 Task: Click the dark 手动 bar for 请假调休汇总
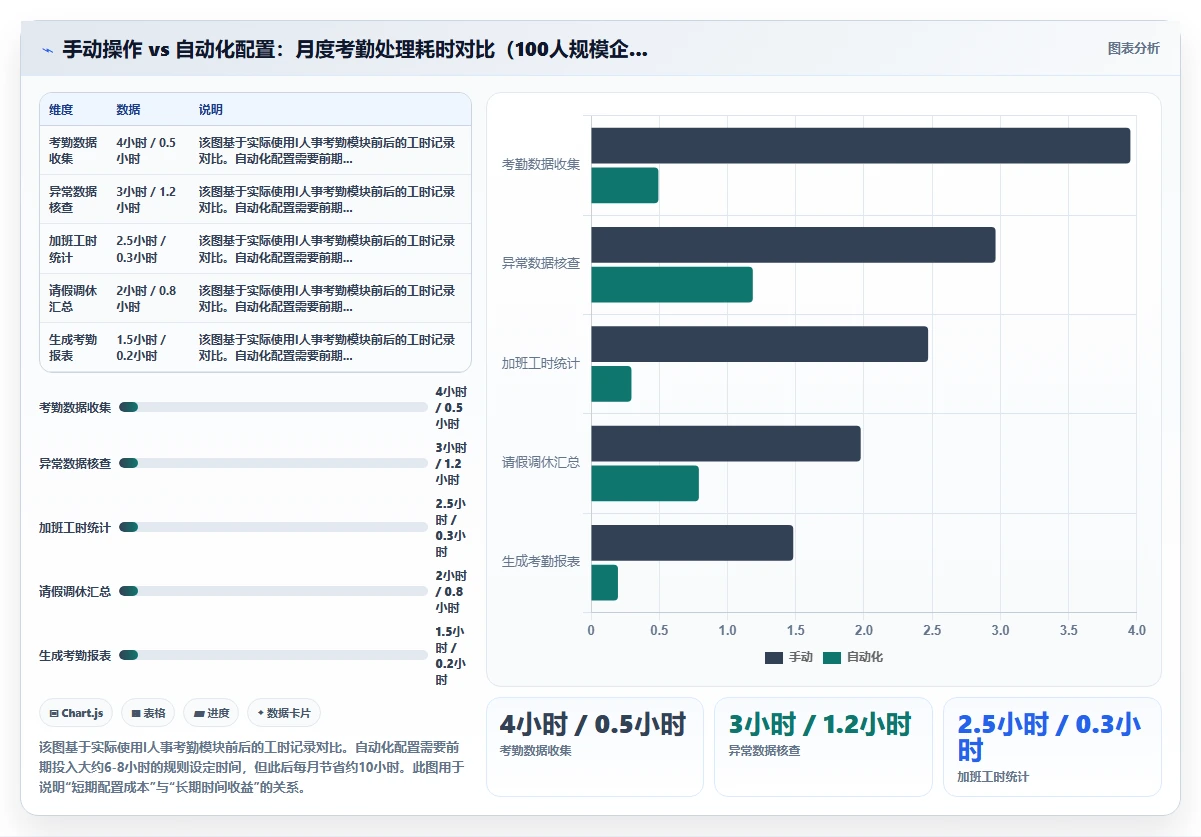tap(725, 443)
